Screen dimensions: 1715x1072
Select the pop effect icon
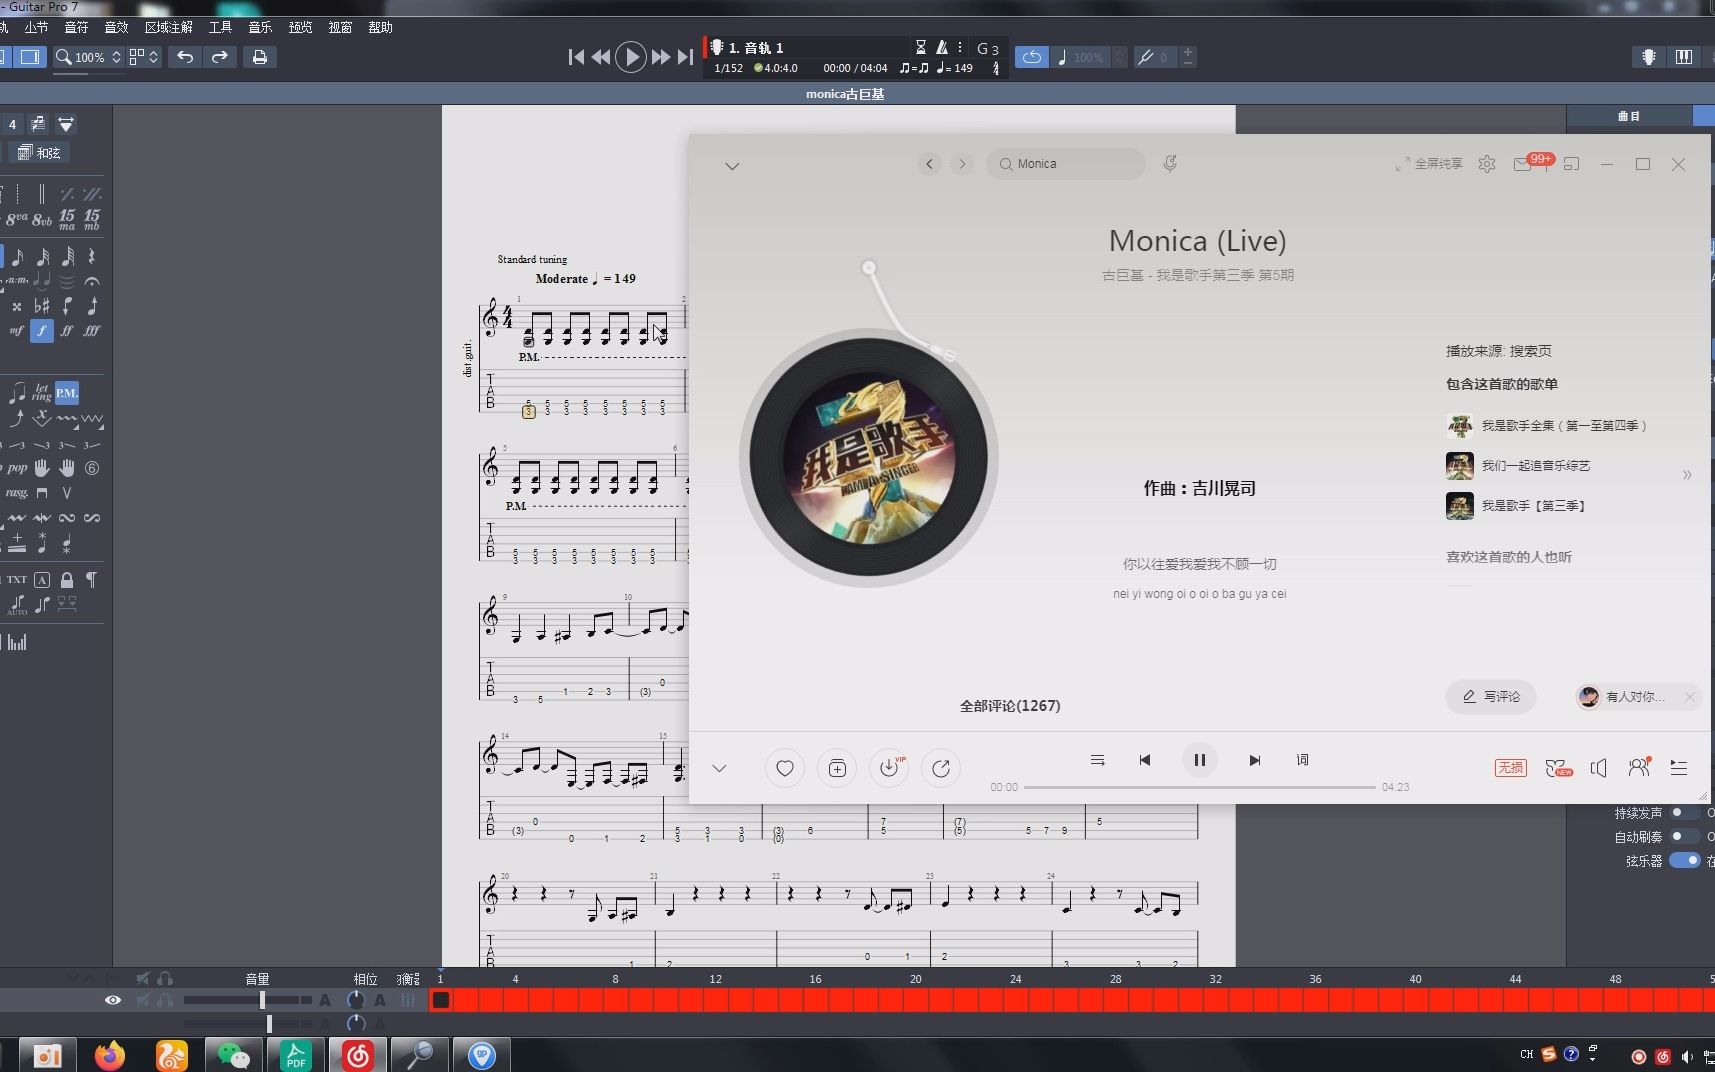click(17, 468)
